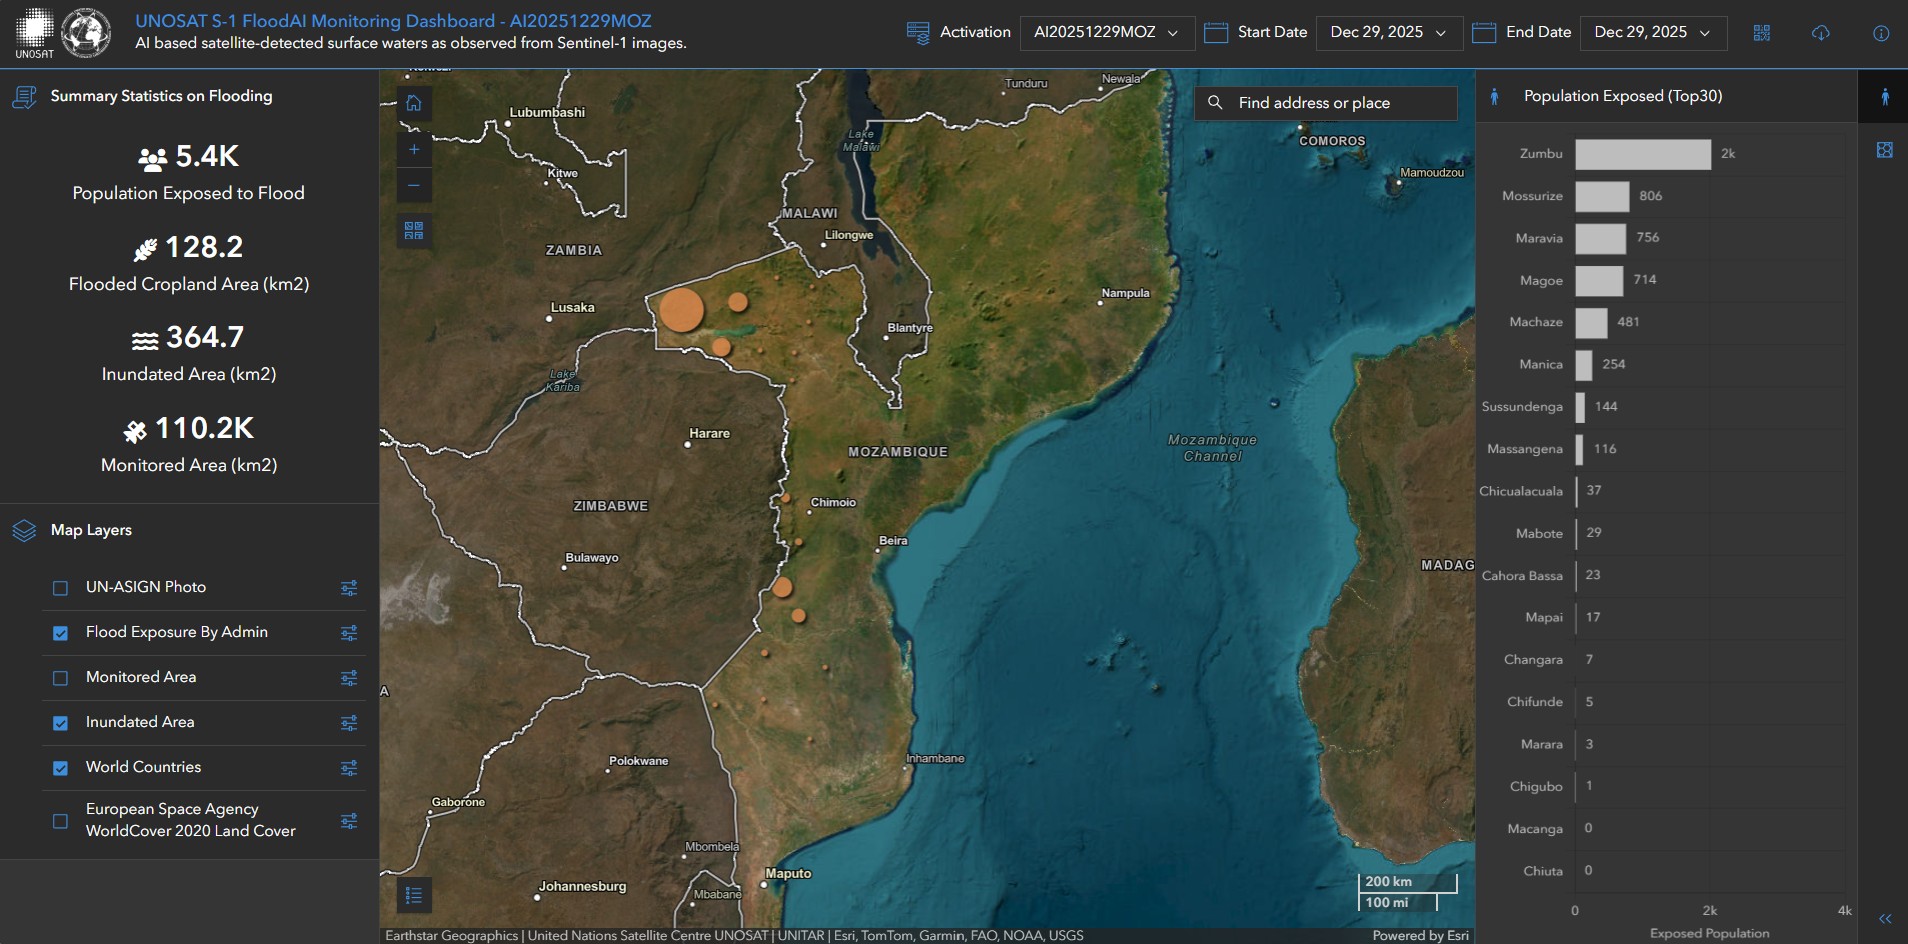Collapse the right panel with double chevron
Image resolution: width=1908 pixels, height=944 pixels.
pyautogui.click(x=1884, y=919)
